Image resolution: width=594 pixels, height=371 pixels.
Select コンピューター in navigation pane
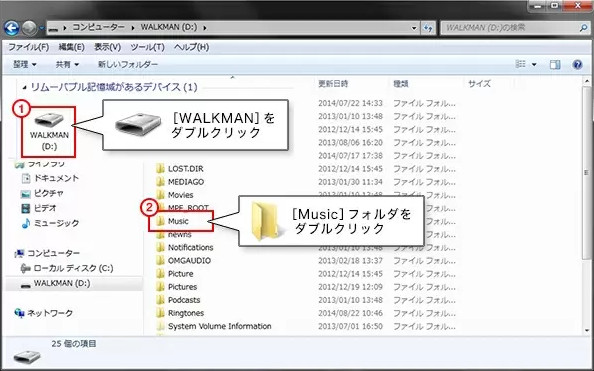[x=53, y=253]
